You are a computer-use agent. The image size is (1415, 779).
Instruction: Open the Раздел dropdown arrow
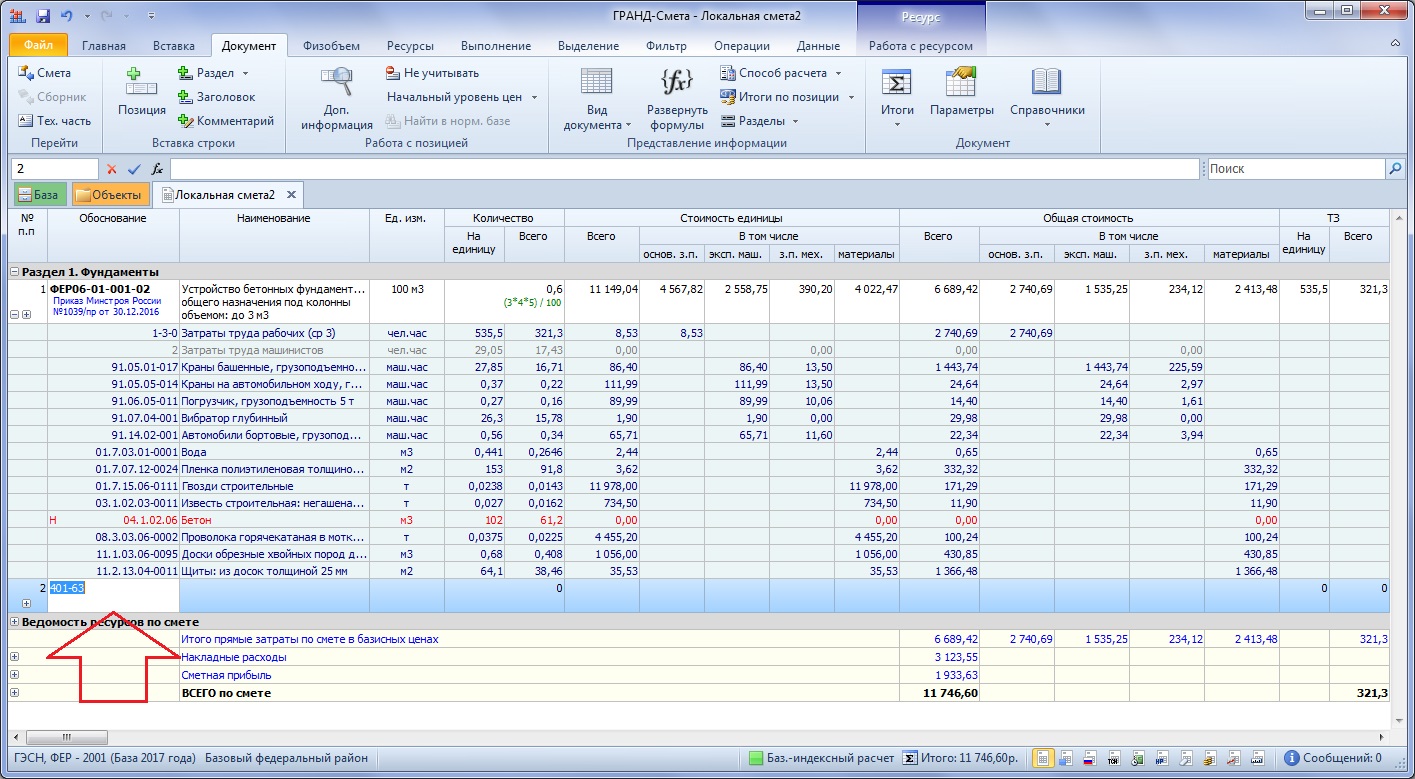(x=245, y=73)
